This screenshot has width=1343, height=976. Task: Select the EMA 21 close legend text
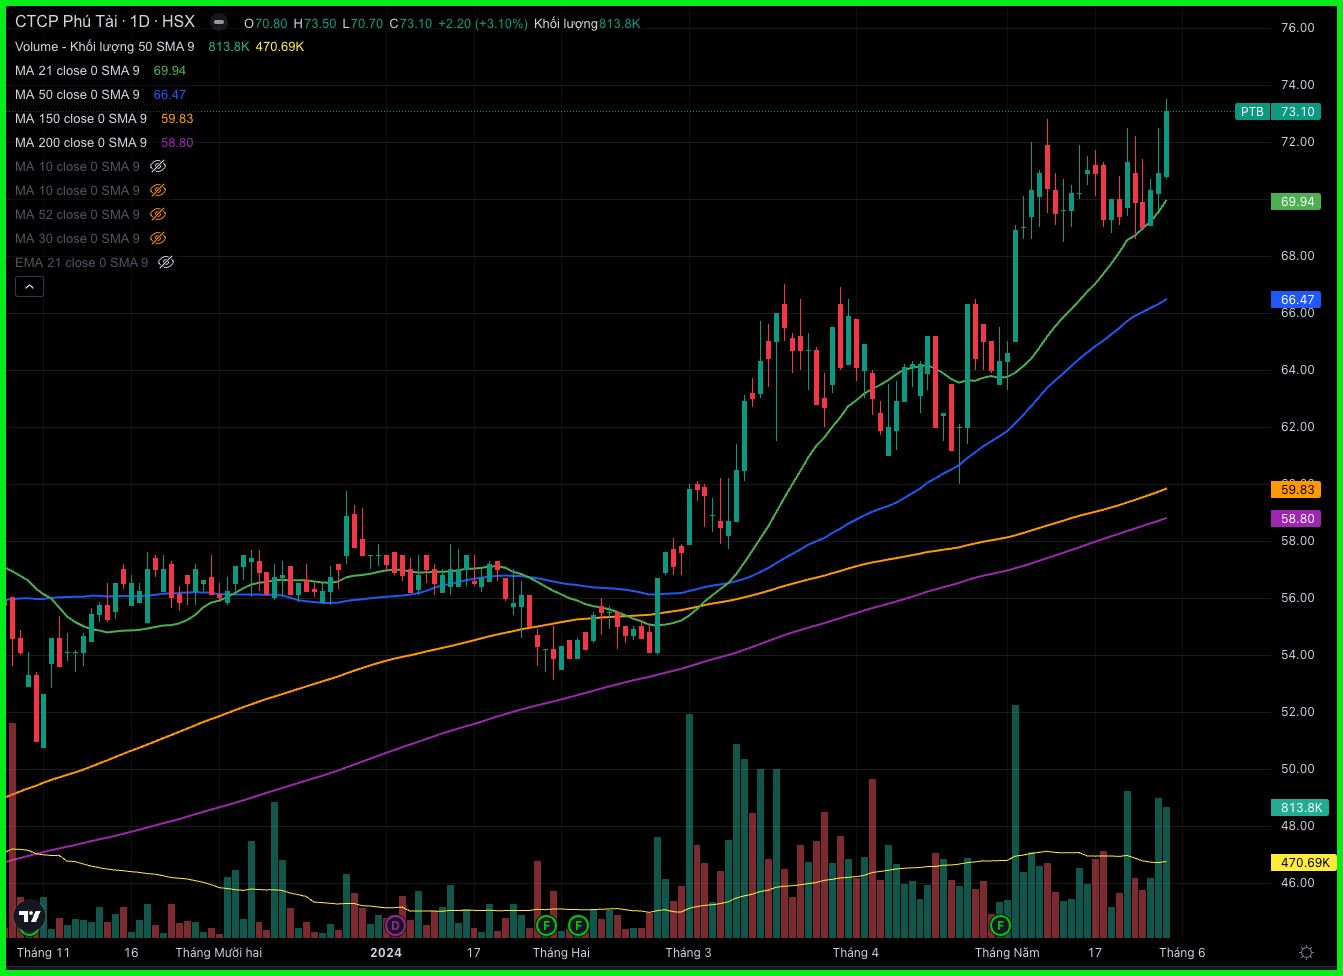81,262
